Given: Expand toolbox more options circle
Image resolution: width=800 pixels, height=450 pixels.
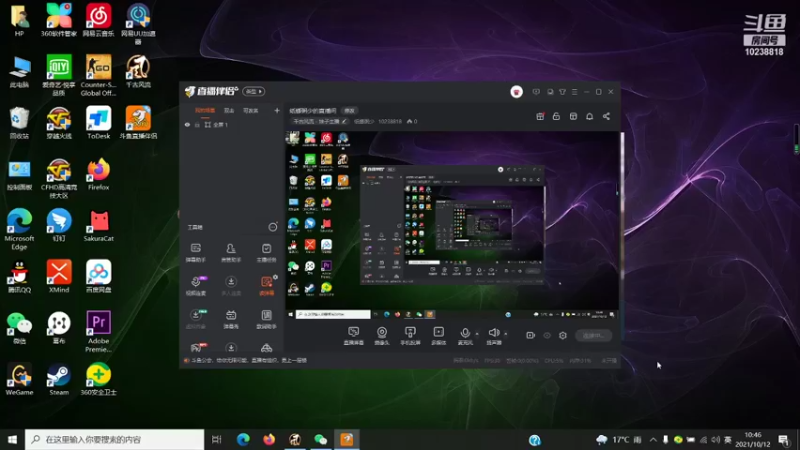Looking at the screenshot, I should tap(273, 227).
